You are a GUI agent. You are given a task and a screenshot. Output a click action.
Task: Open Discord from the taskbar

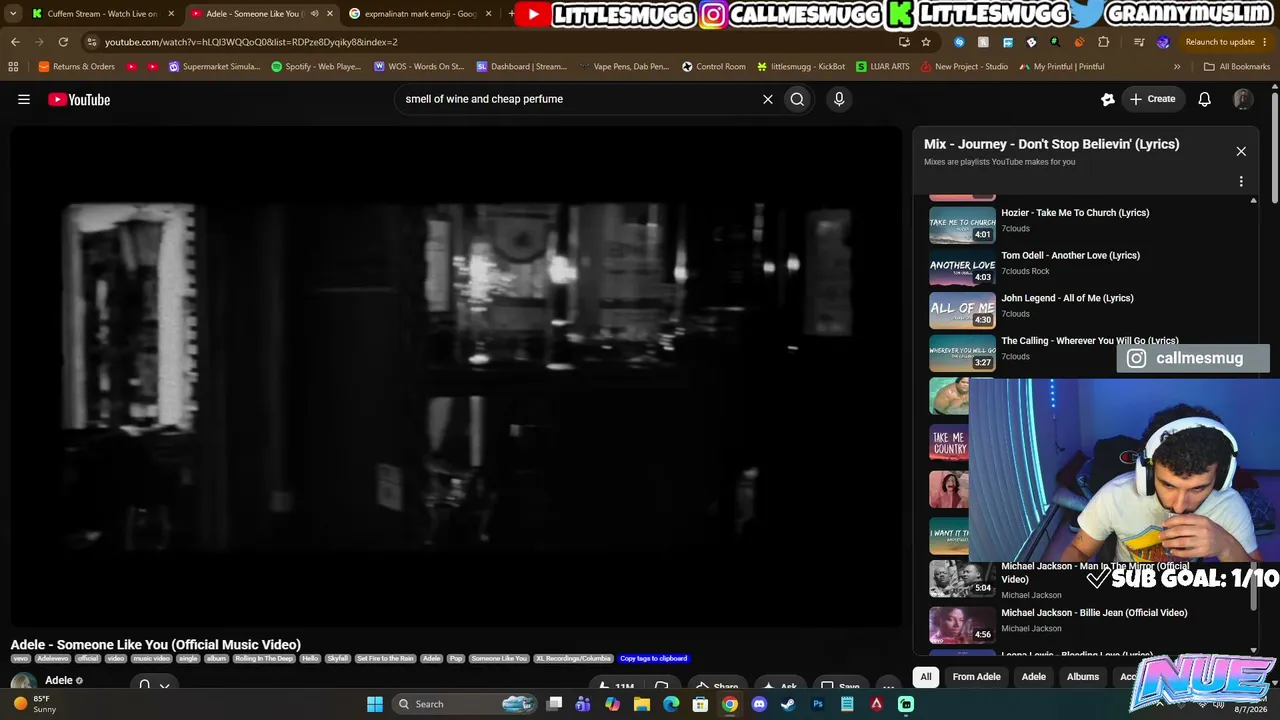tap(759, 704)
